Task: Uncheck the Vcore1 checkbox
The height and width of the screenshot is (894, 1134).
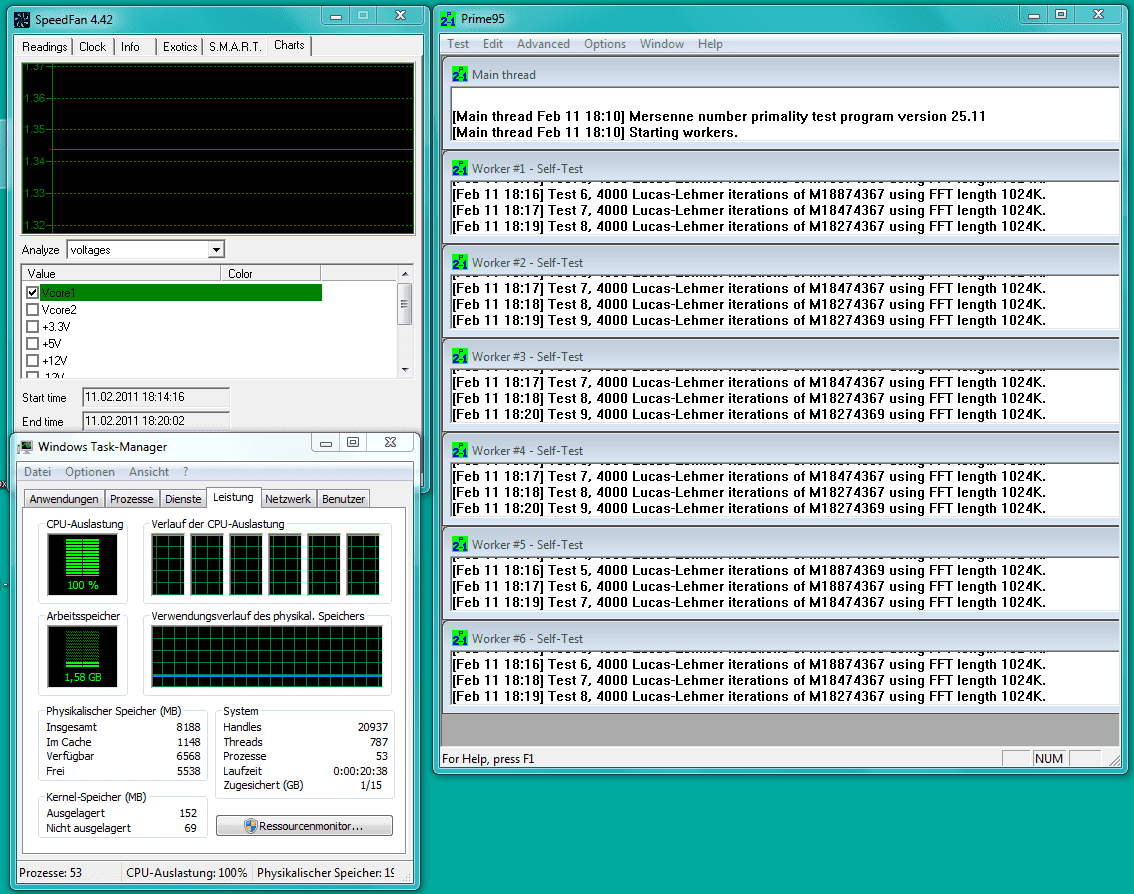Action: tap(33, 293)
